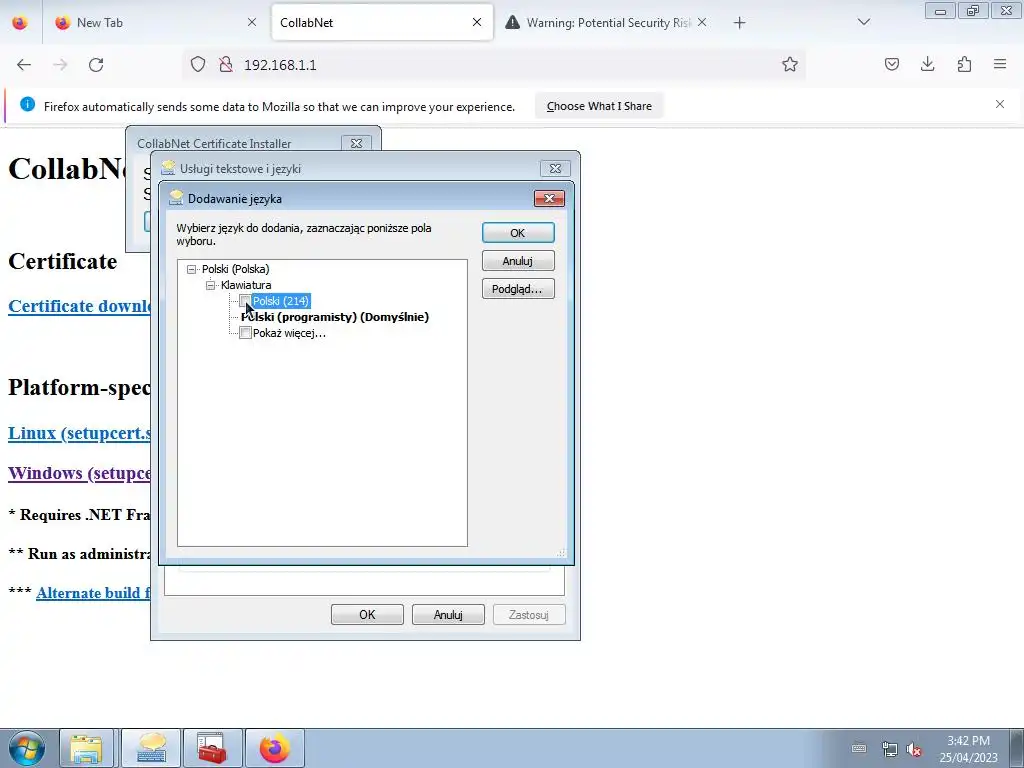Click the muted volume tray icon
The width and height of the screenshot is (1024, 768).
[x=914, y=750]
